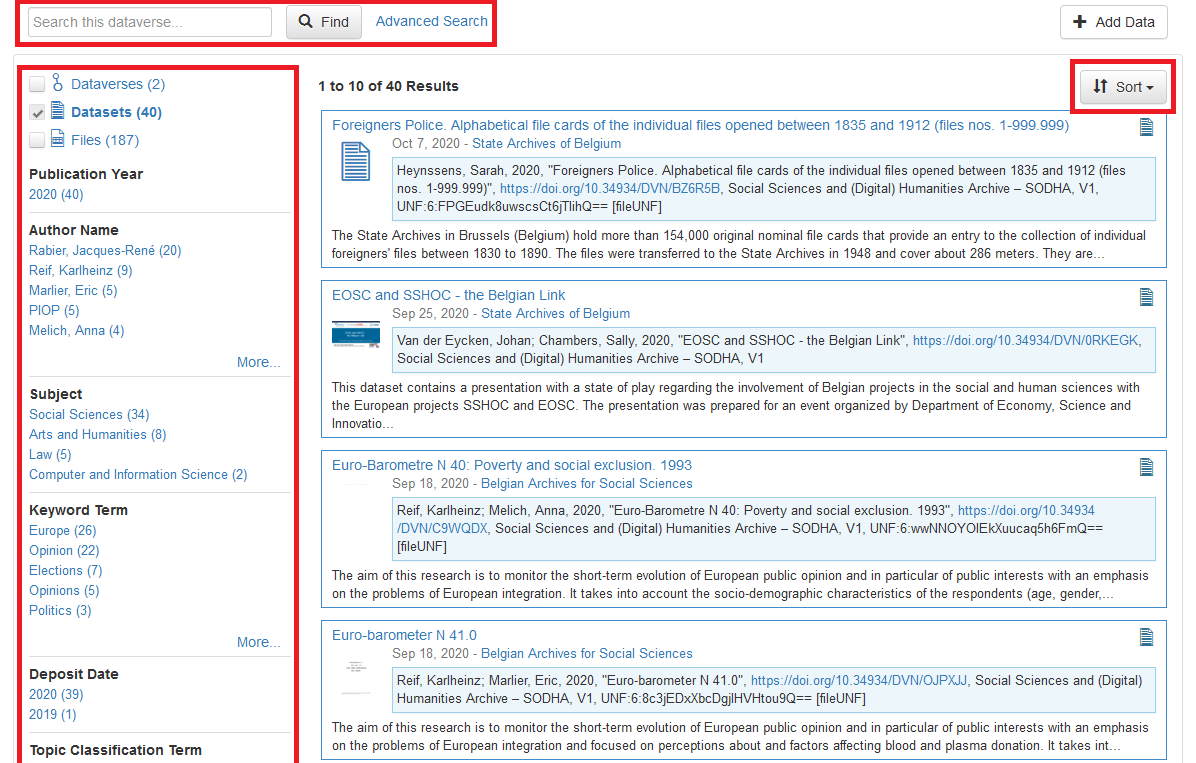Open Belgian Archives link under Euro-Barometre N 40

(x=587, y=484)
